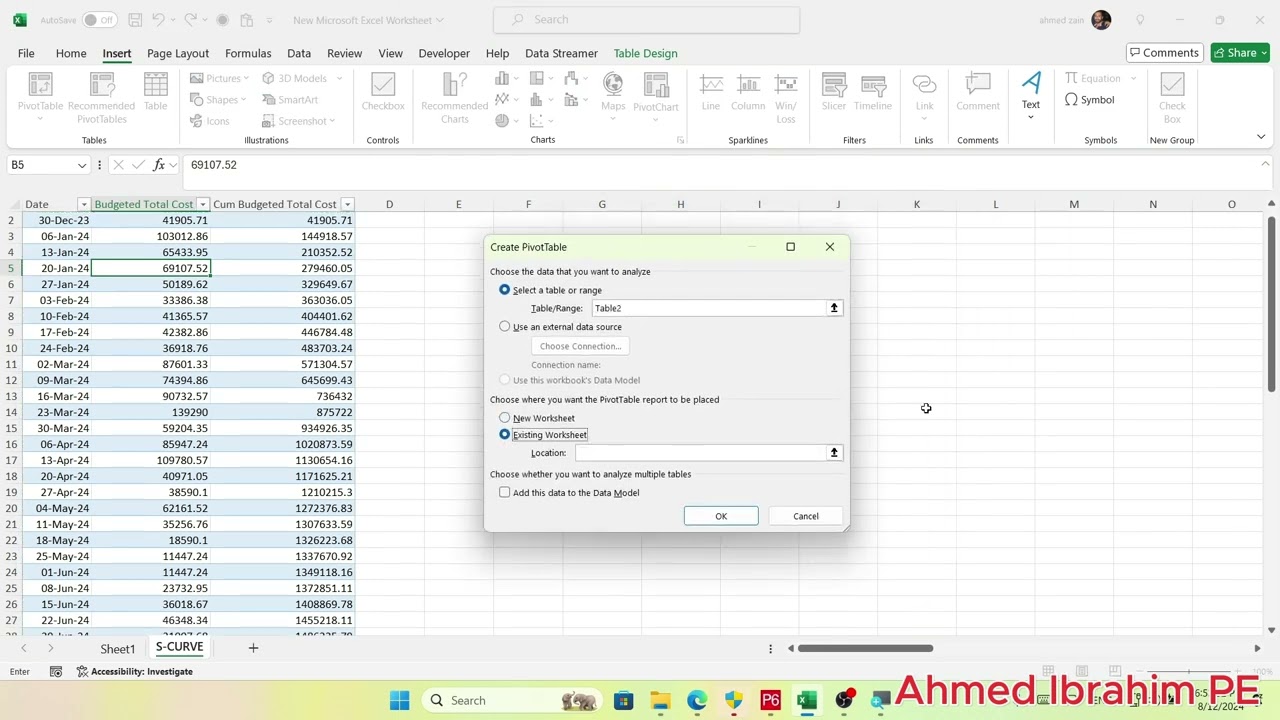Insert a Line sparkline
Viewport: 1280px width, 720px height.
coord(711,92)
